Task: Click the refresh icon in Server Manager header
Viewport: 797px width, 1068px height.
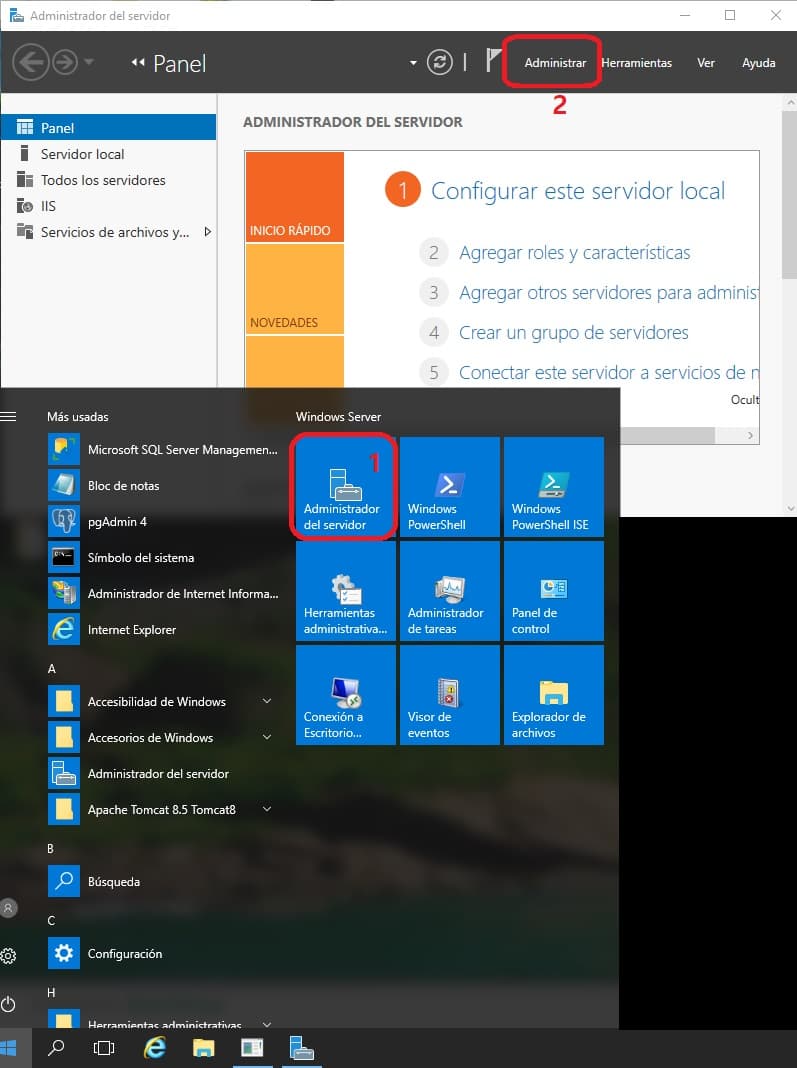Action: pyautogui.click(x=439, y=63)
